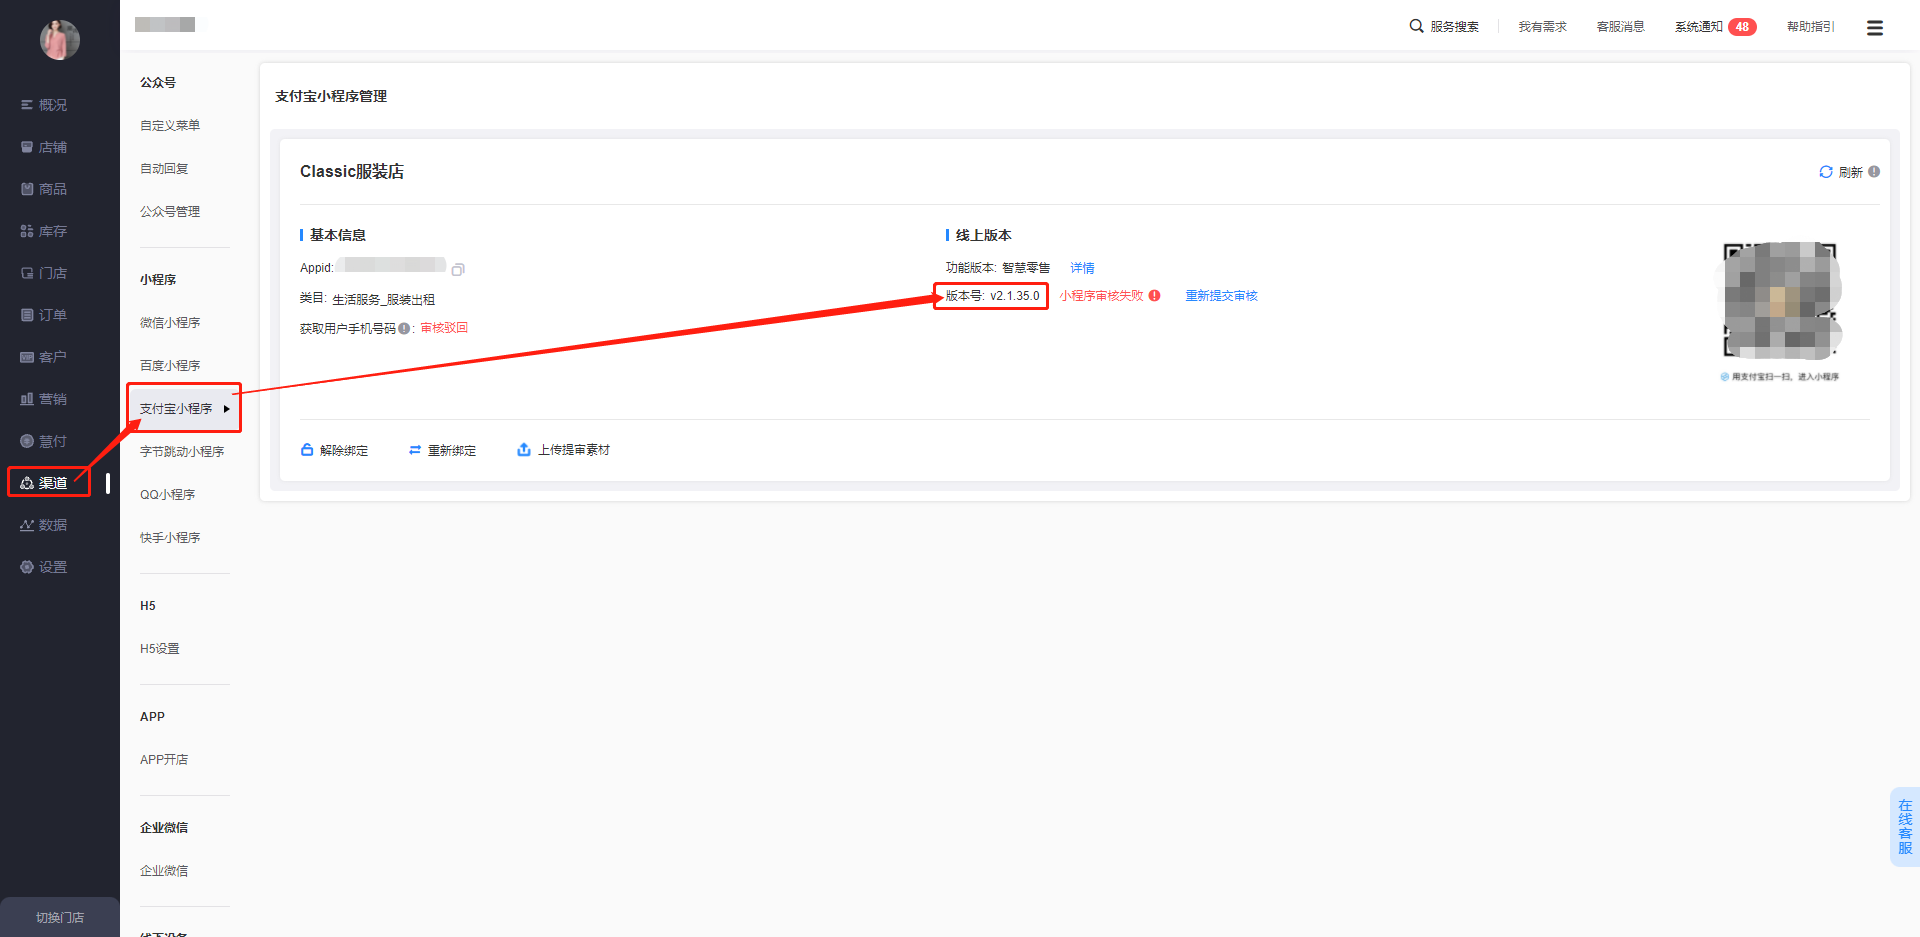Copy the Appid using copy icon
This screenshot has width=1920, height=937.
[x=458, y=270]
